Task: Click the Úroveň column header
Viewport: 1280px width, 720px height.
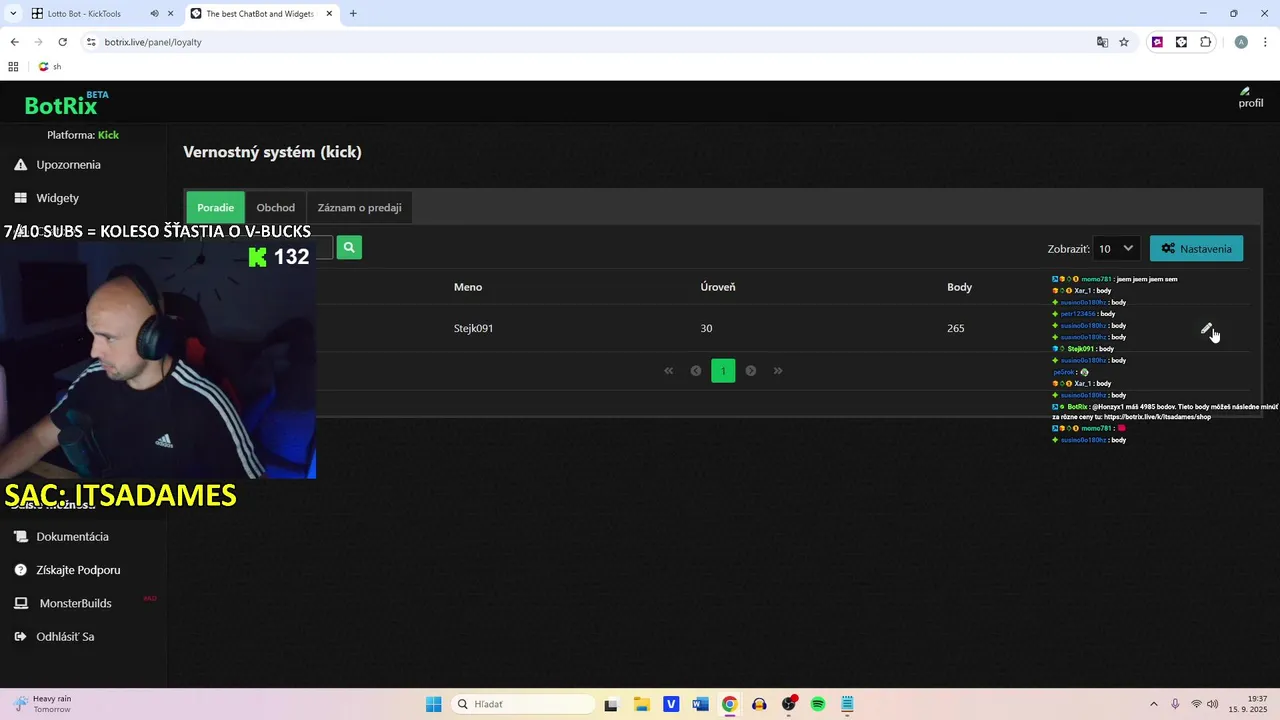Action: click(718, 287)
